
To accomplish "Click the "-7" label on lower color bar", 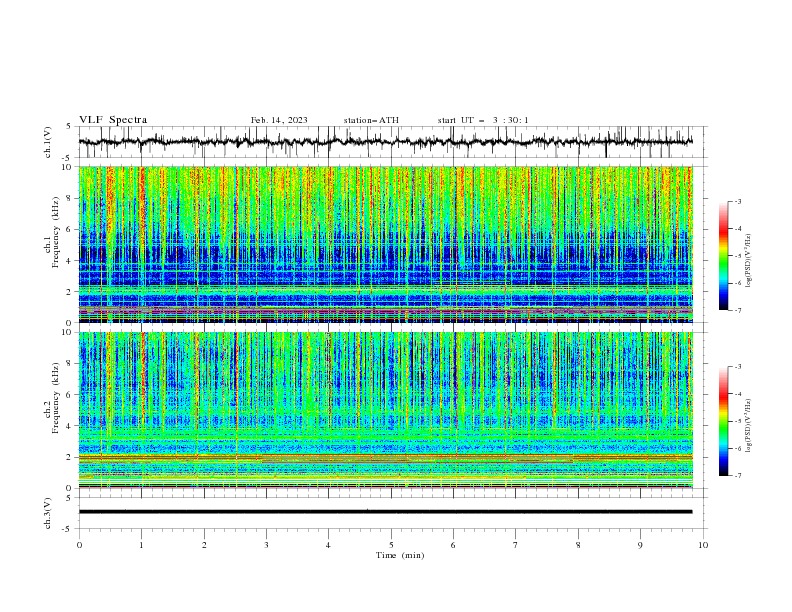I will click(x=738, y=475).
